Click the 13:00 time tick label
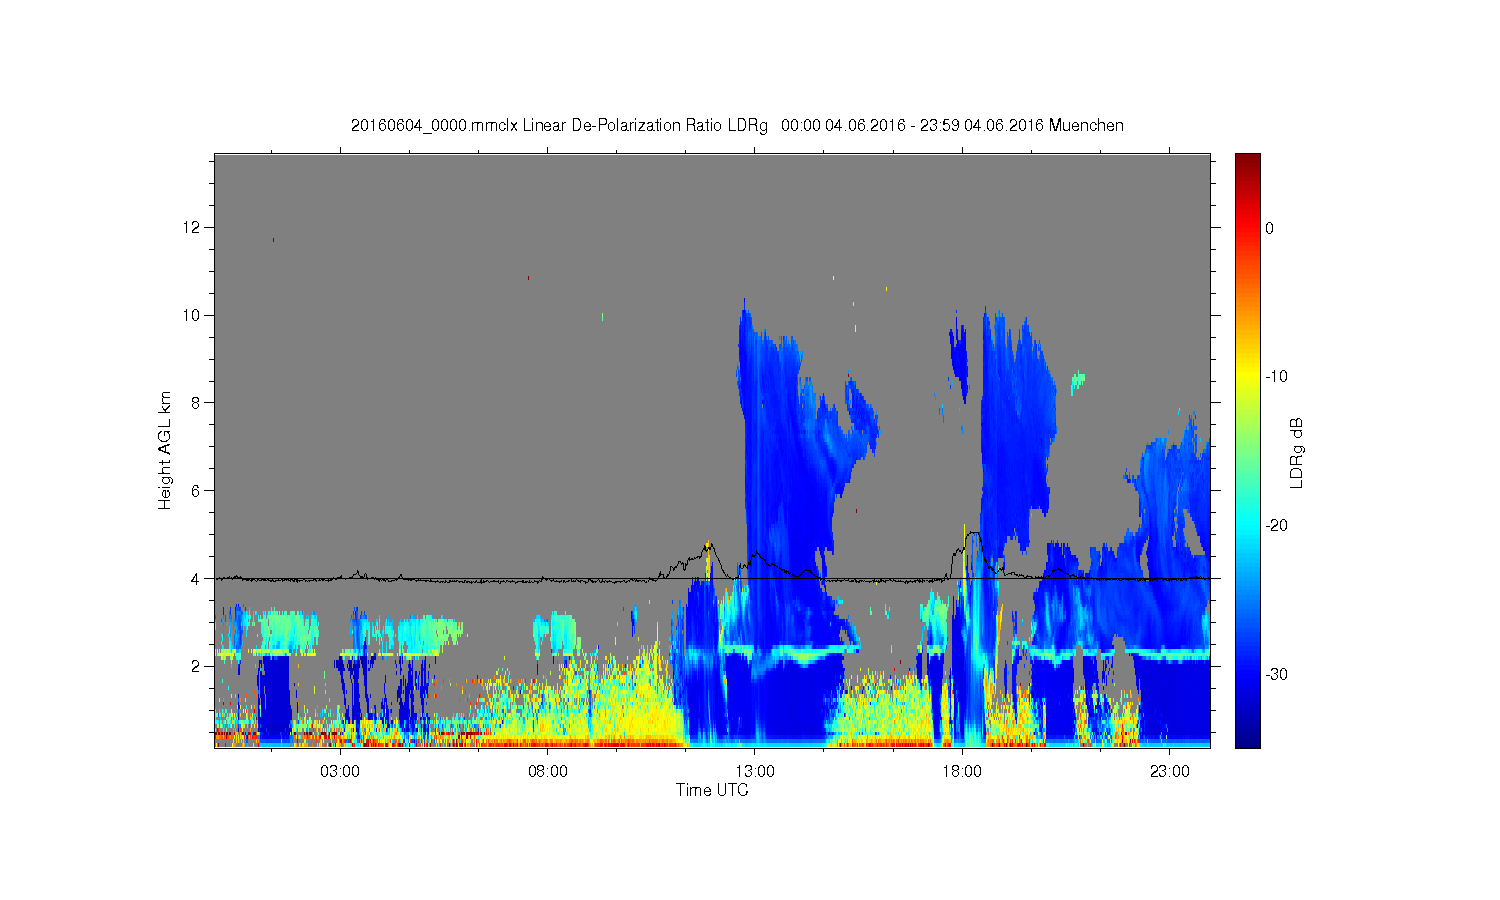 755,772
